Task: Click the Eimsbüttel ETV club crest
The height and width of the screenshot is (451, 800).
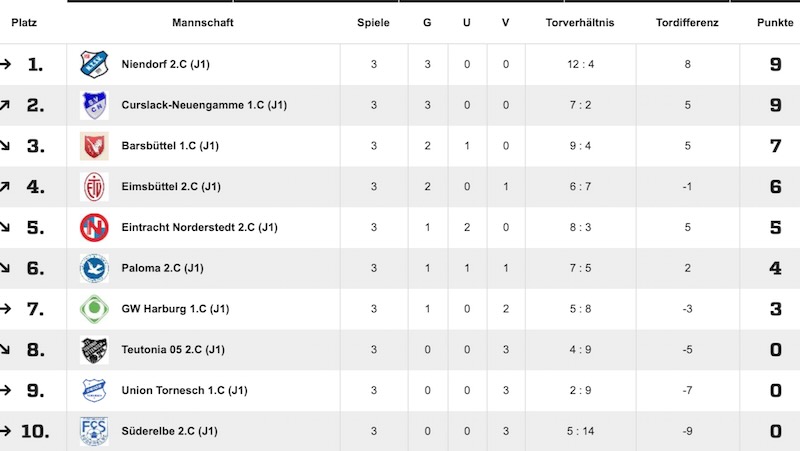Action: click(x=94, y=187)
